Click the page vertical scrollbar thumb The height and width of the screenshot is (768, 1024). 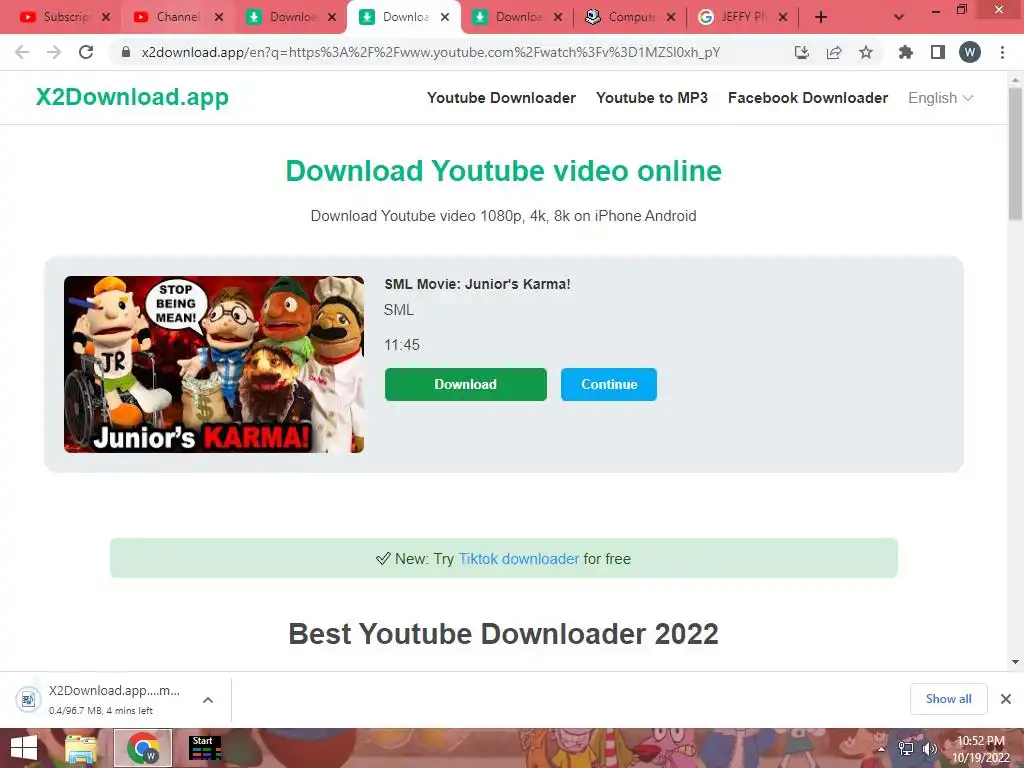1016,154
